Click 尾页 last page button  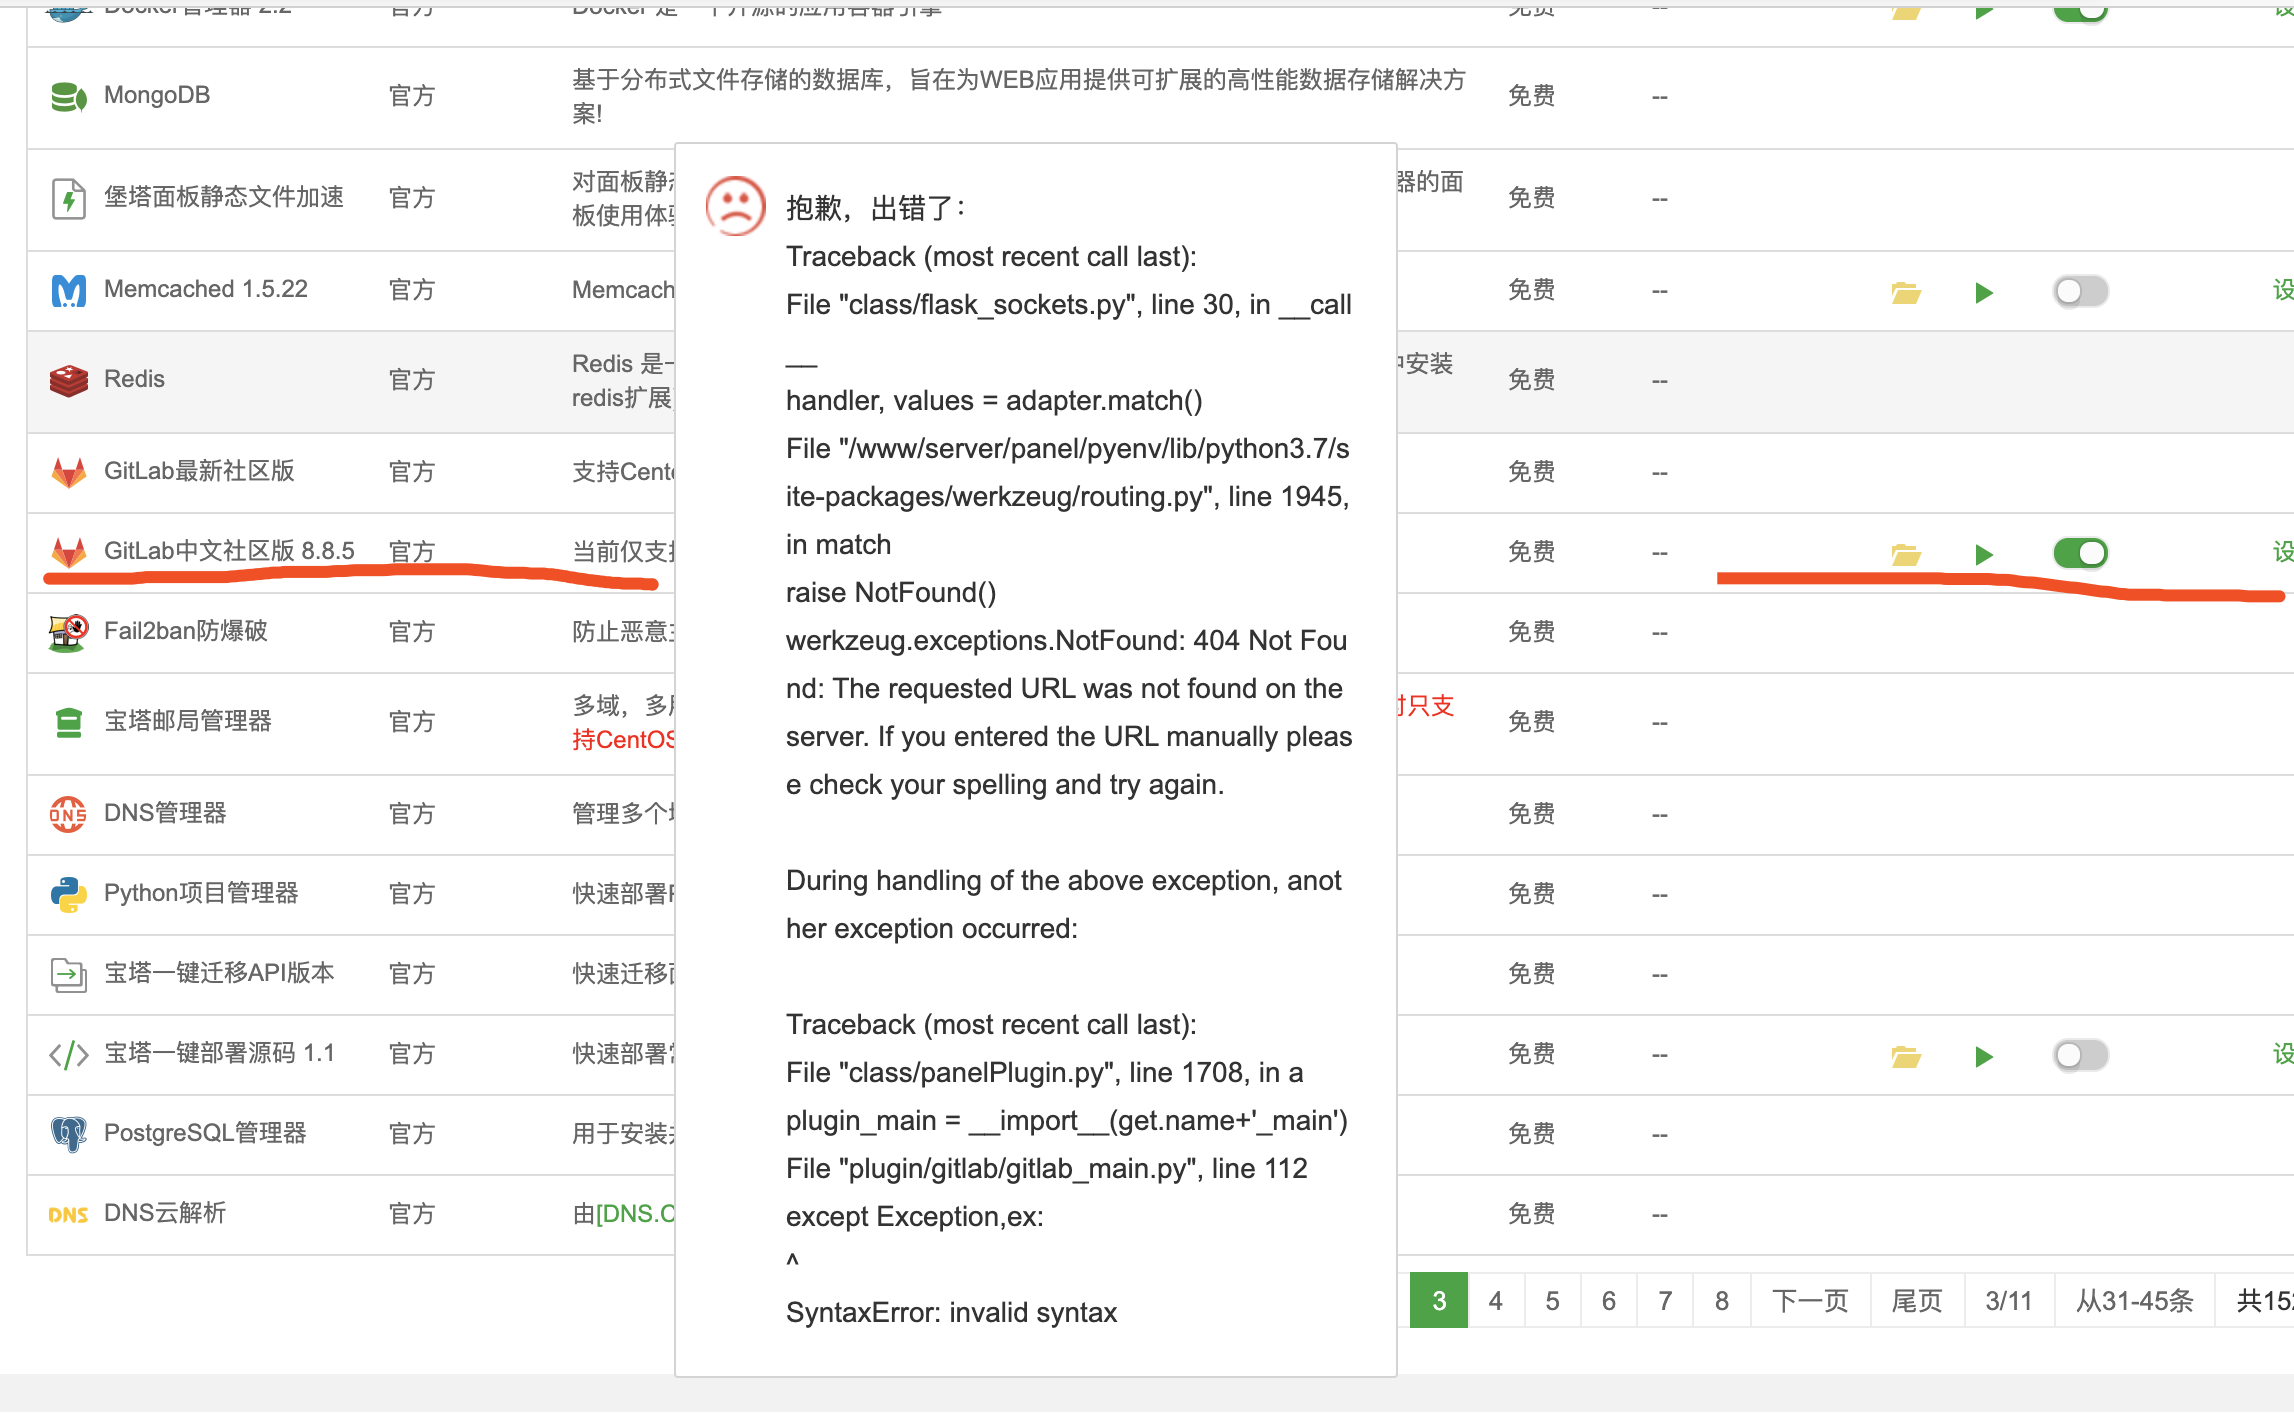(1917, 1300)
